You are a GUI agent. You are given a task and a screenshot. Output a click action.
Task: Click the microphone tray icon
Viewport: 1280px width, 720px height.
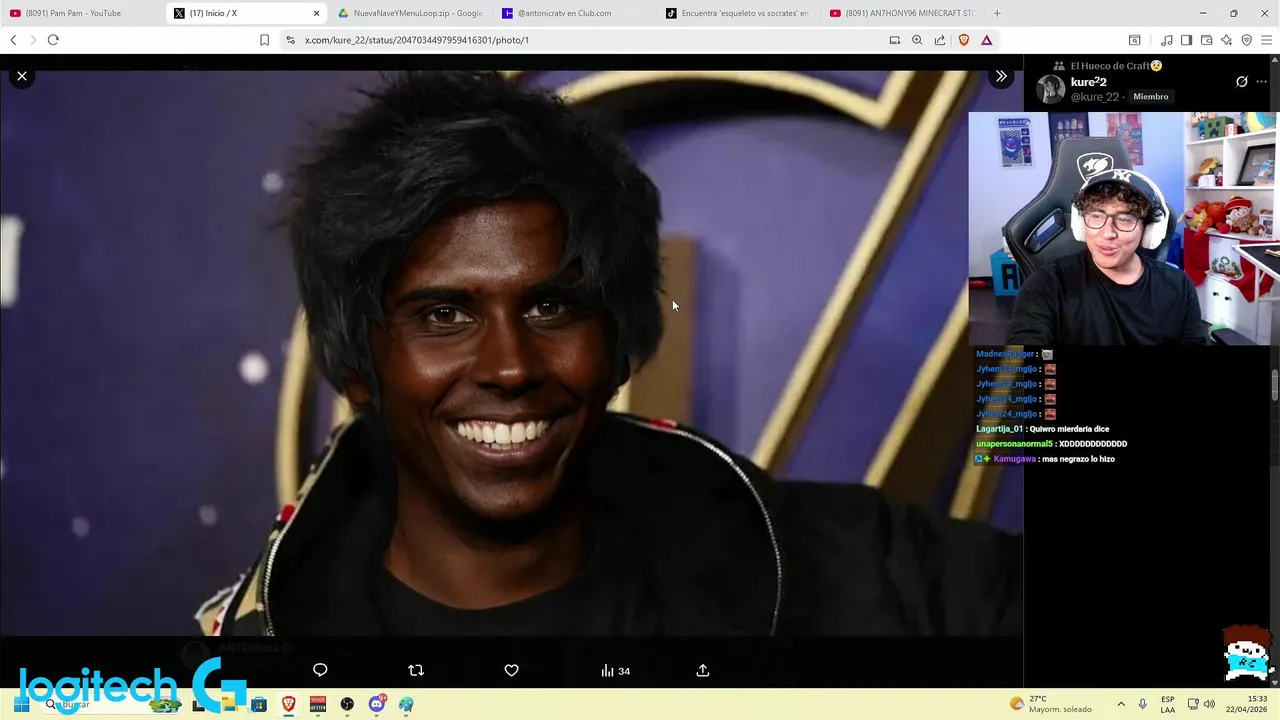coord(1142,704)
